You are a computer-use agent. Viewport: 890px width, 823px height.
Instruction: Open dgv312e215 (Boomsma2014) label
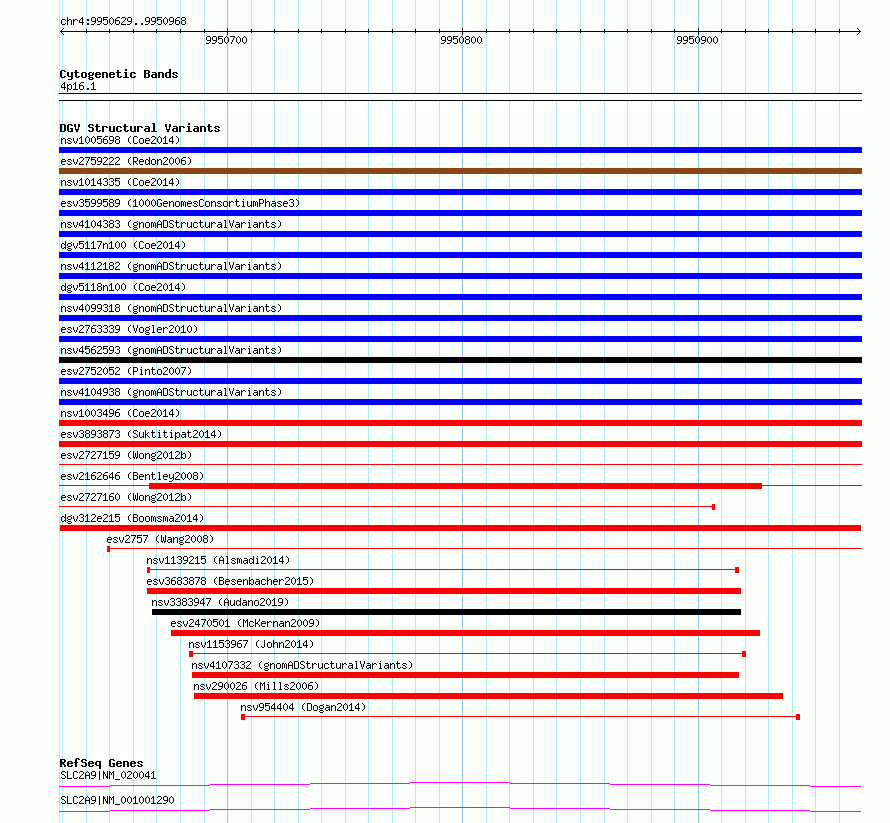(x=132, y=518)
